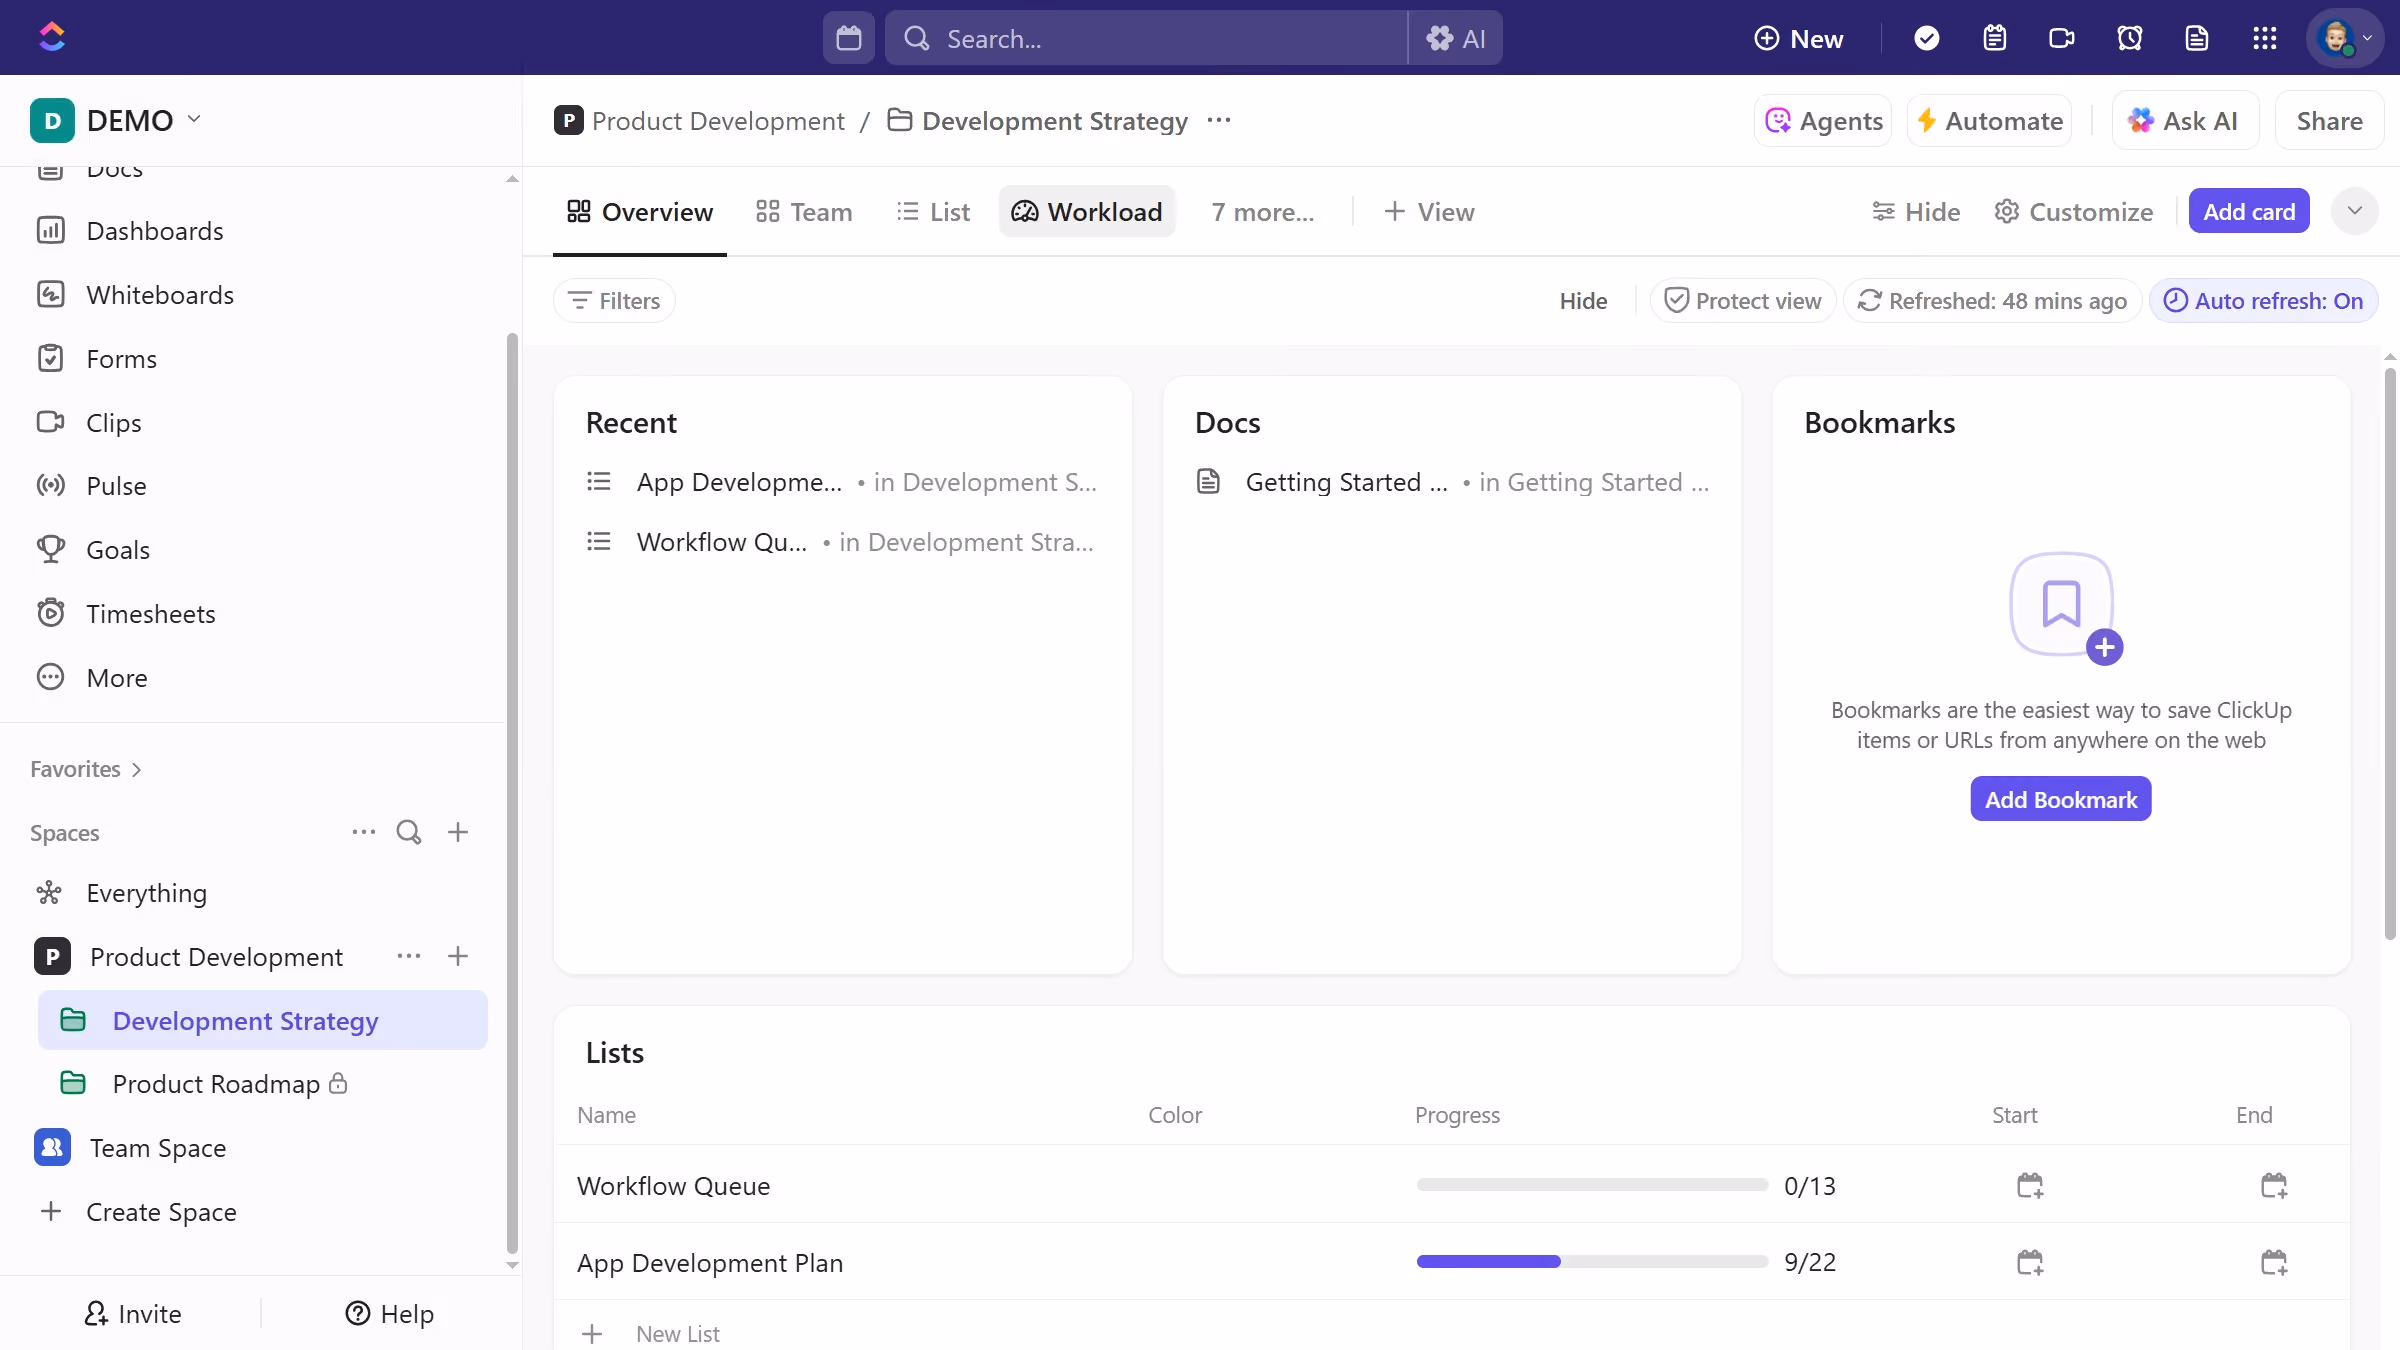Open the notepad clipboard icon in top bar
Screen dimensions: 2400x1350
pos(1994,38)
